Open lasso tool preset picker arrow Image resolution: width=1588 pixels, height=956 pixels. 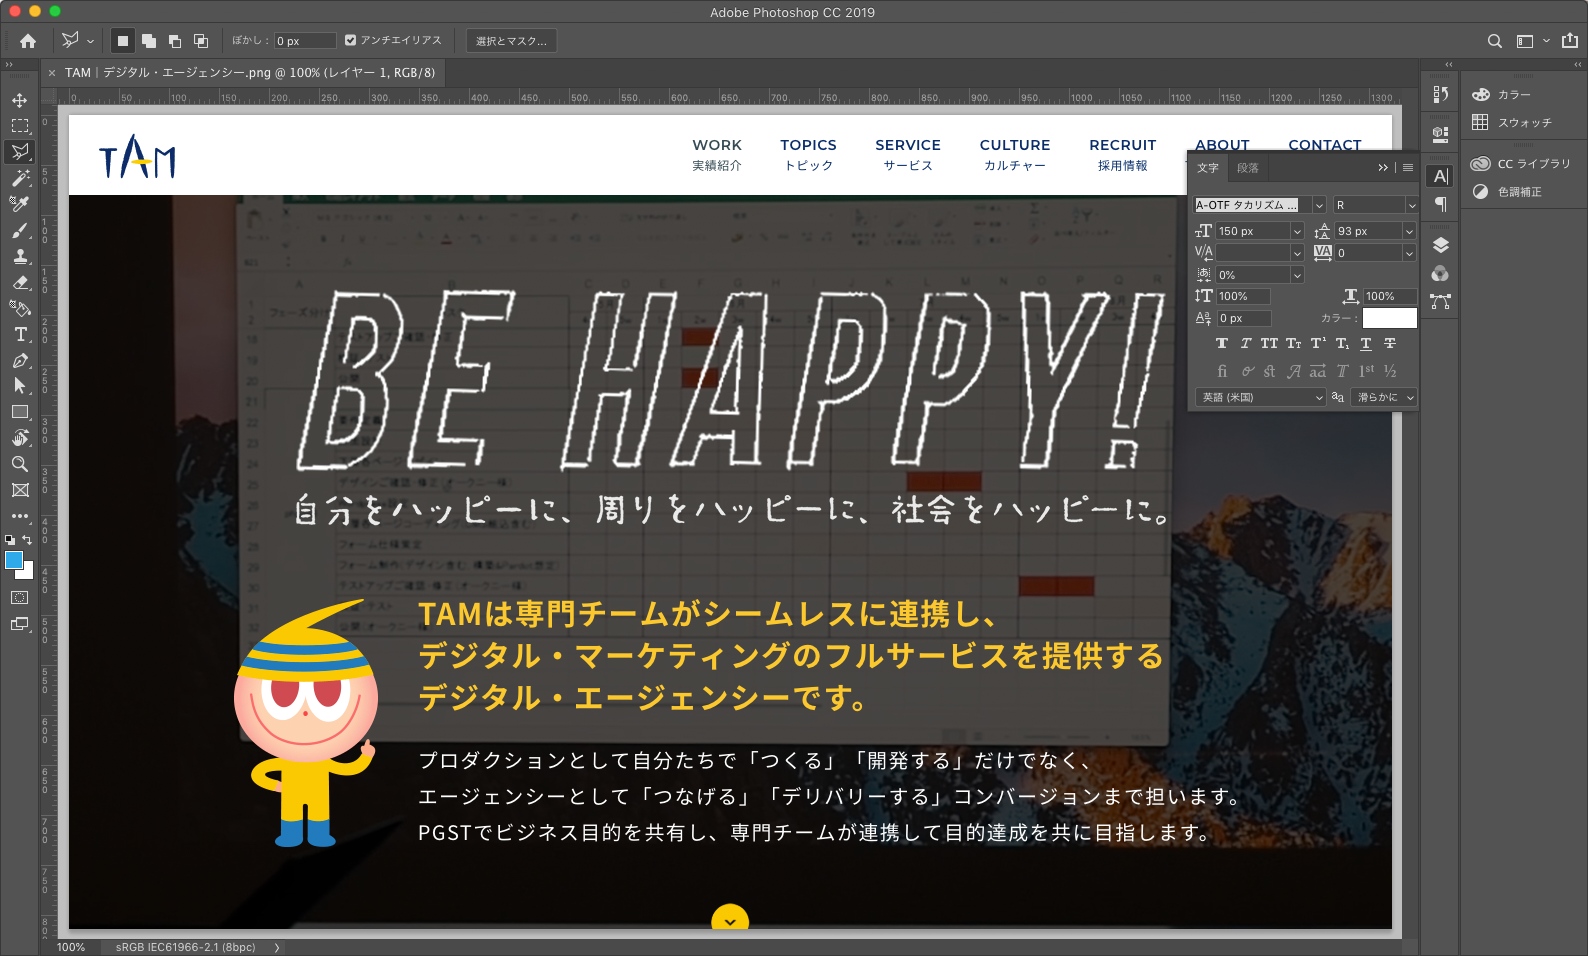pos(90,41)
